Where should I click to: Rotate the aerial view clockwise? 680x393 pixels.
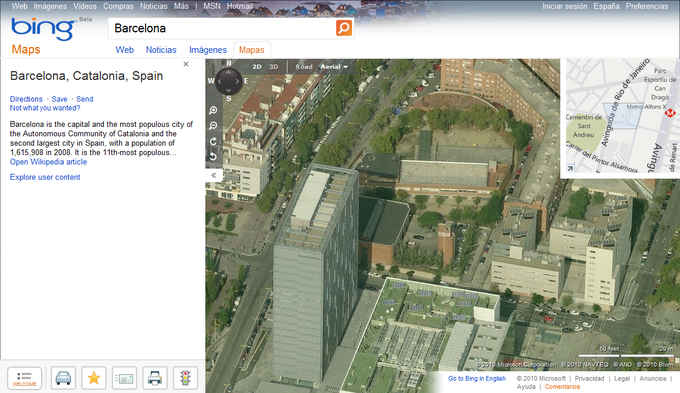213,141
